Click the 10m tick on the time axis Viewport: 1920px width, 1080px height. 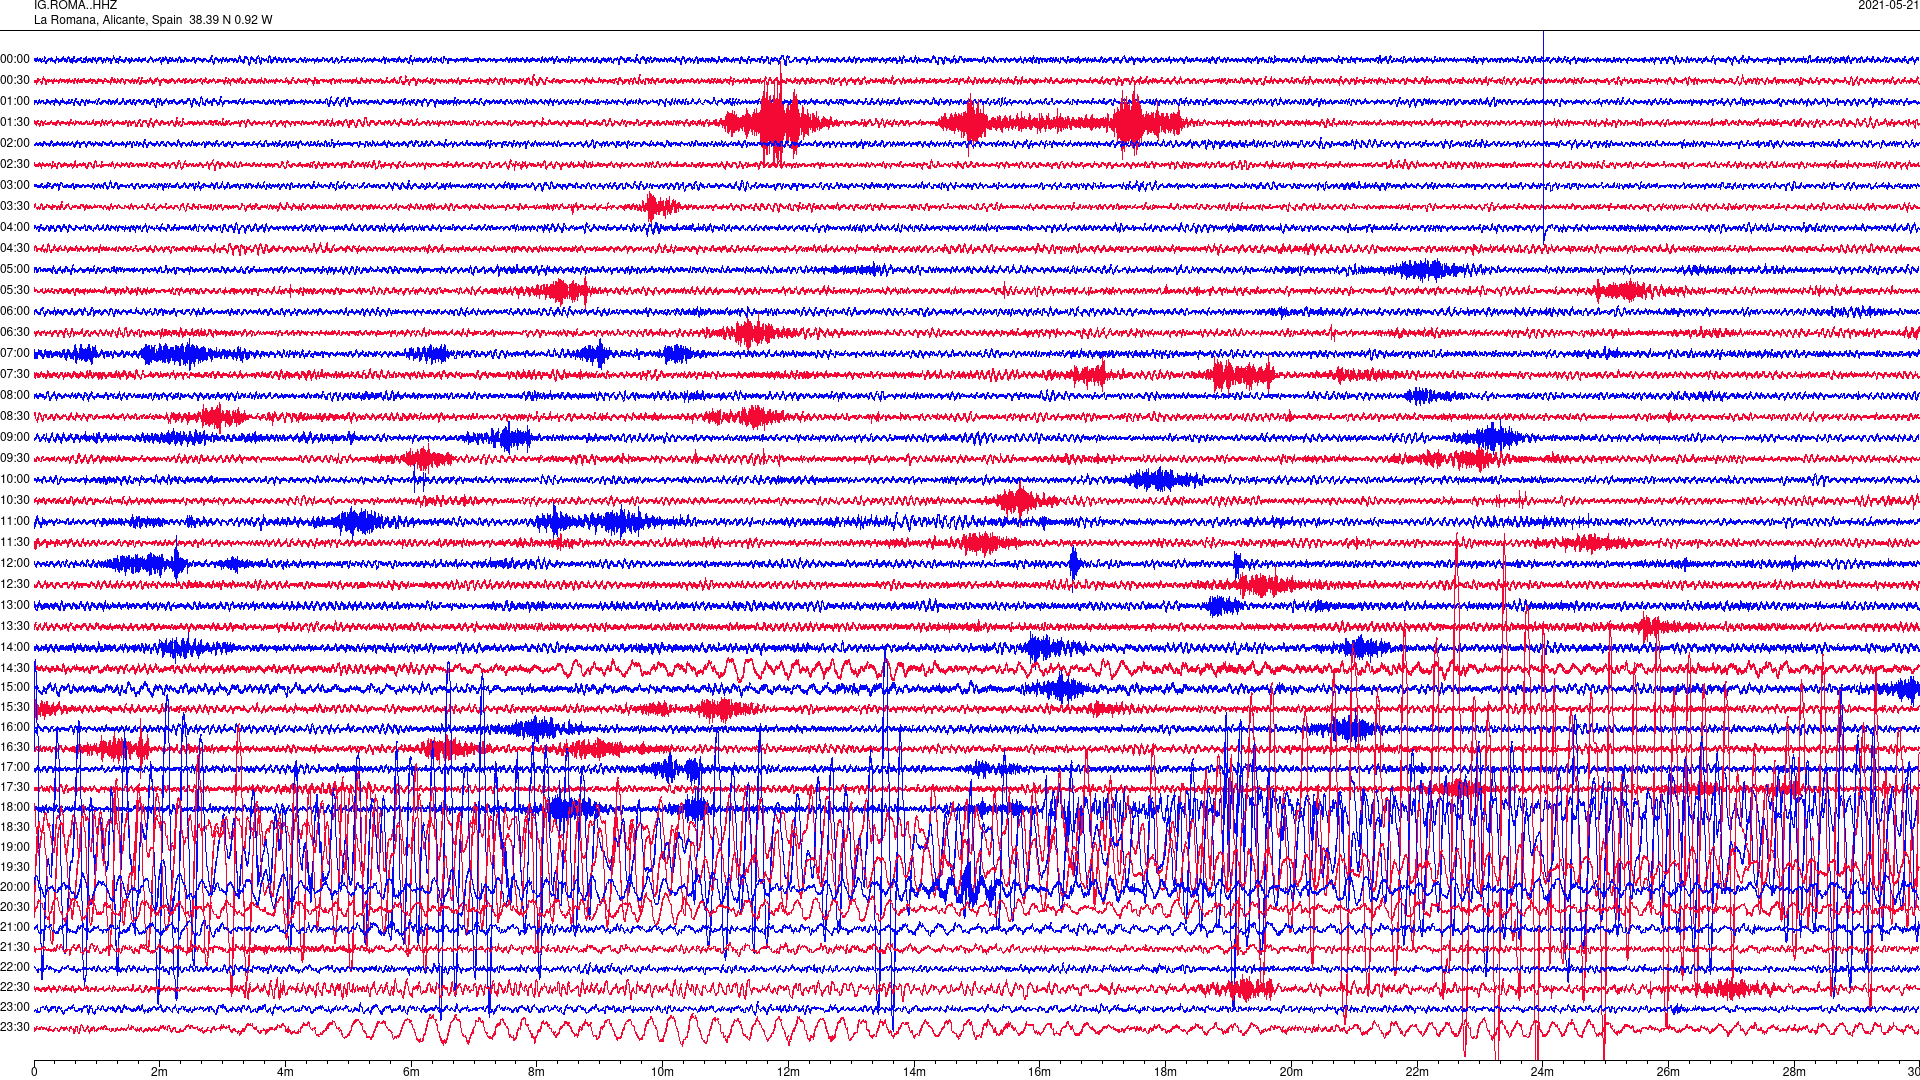click(x=662, y=1072)
